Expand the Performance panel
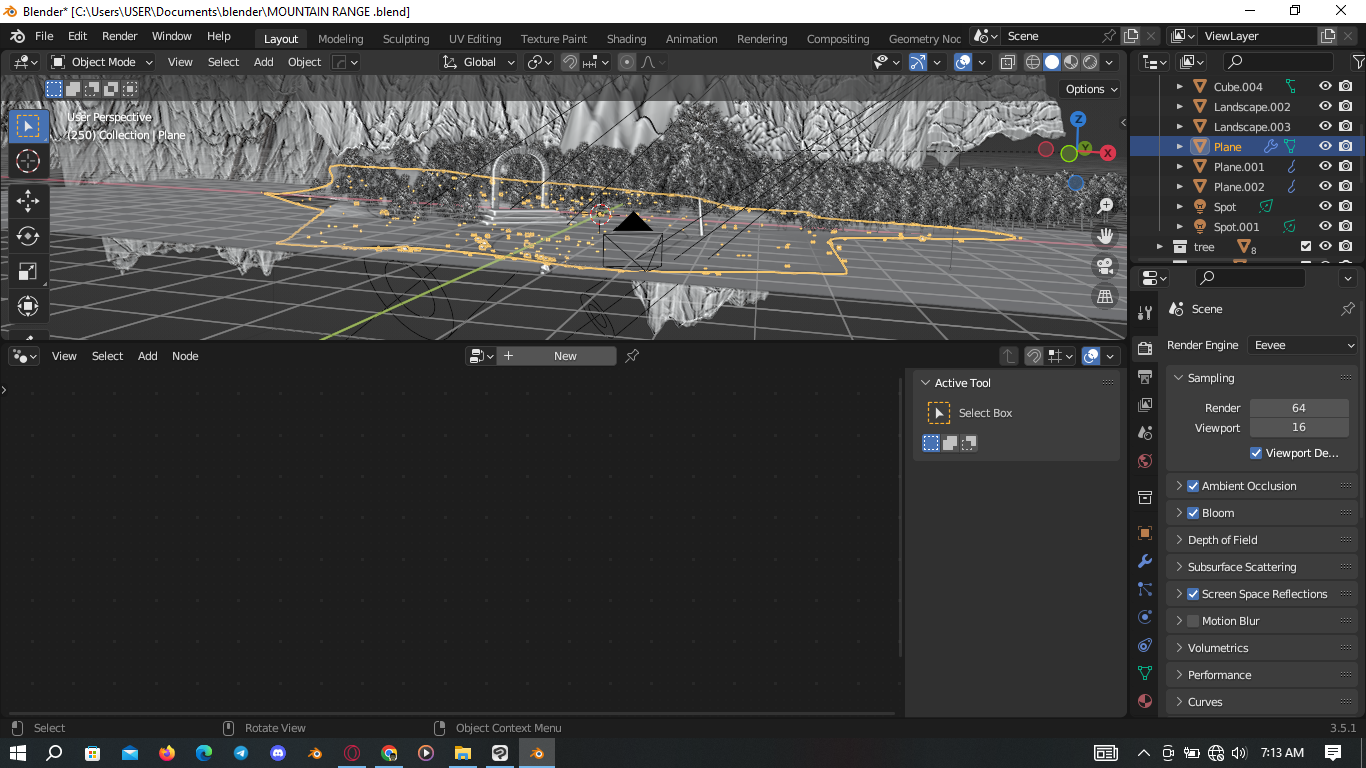 [x=1262, y=675]
